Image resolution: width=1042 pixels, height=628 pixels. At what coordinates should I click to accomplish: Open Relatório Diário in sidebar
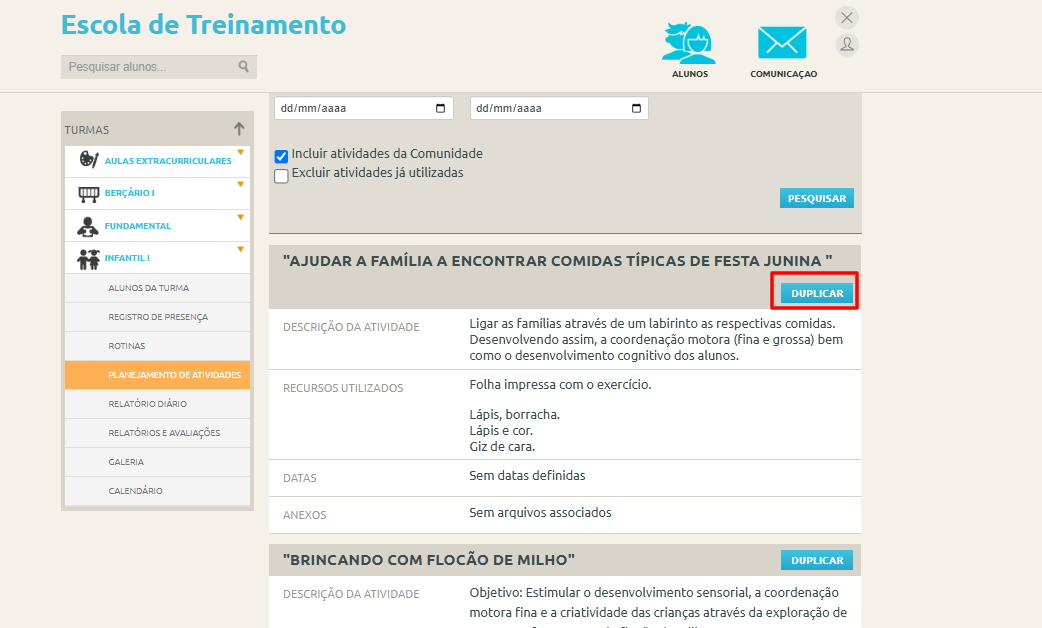tap(157, 403)
